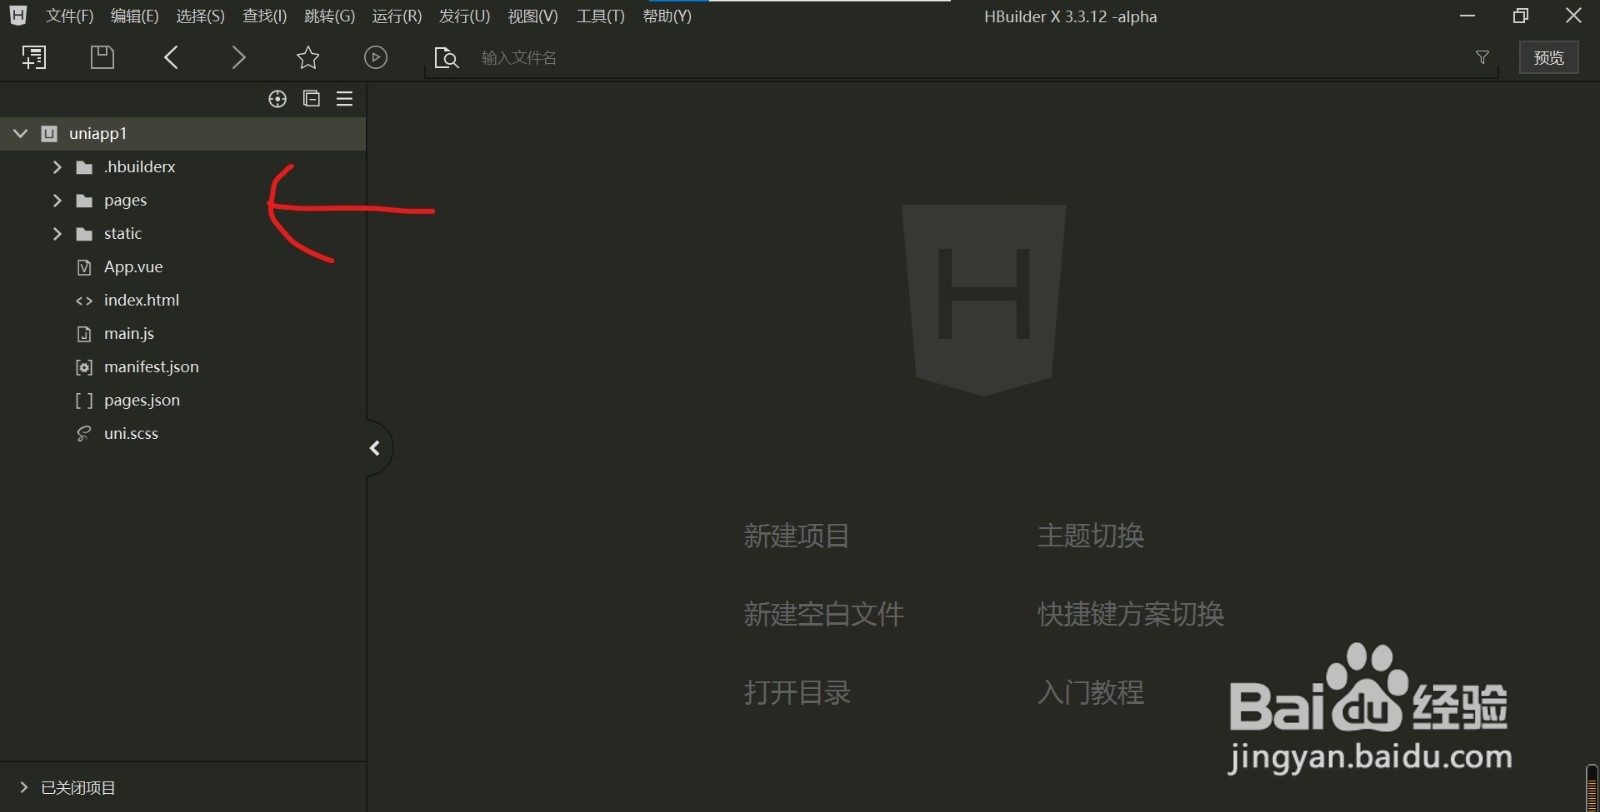Click the .hbuilderx folder icon
The image size is (1600, 812).
tap(84, 168)
